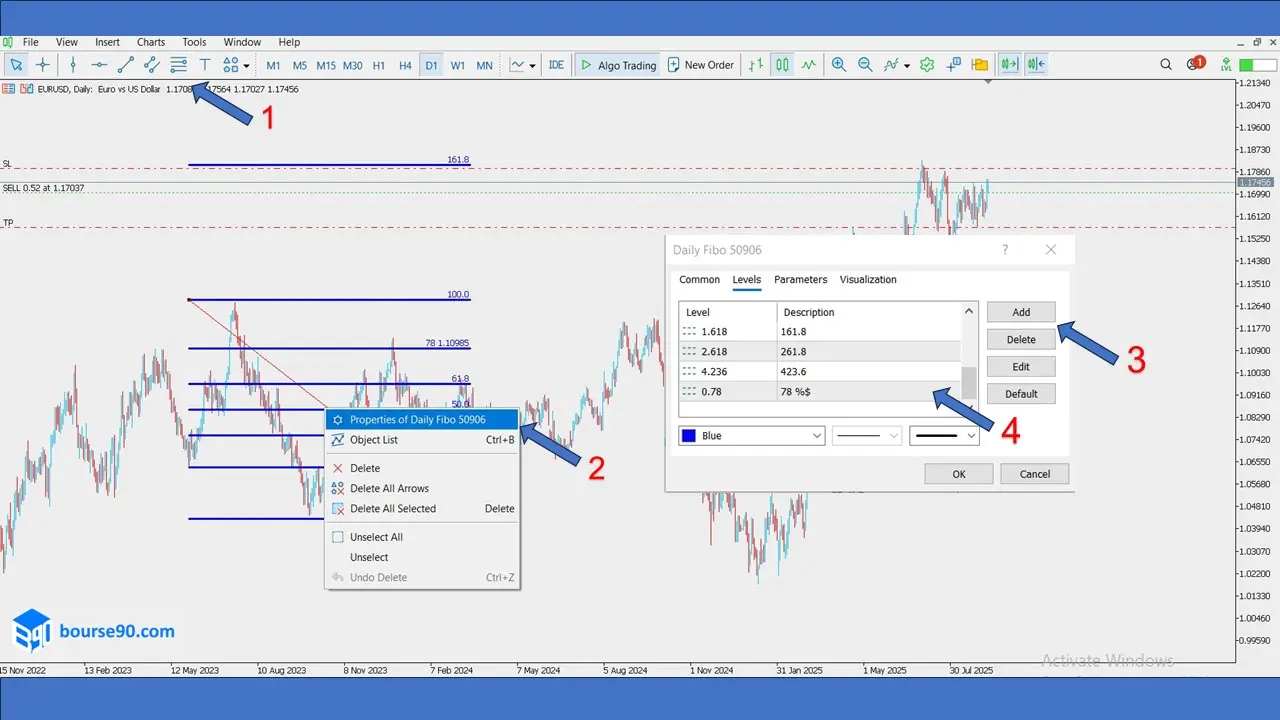Screen dimensions: 1280x720
Task: Select the trendline drawing tool
Action: [125, 65]
